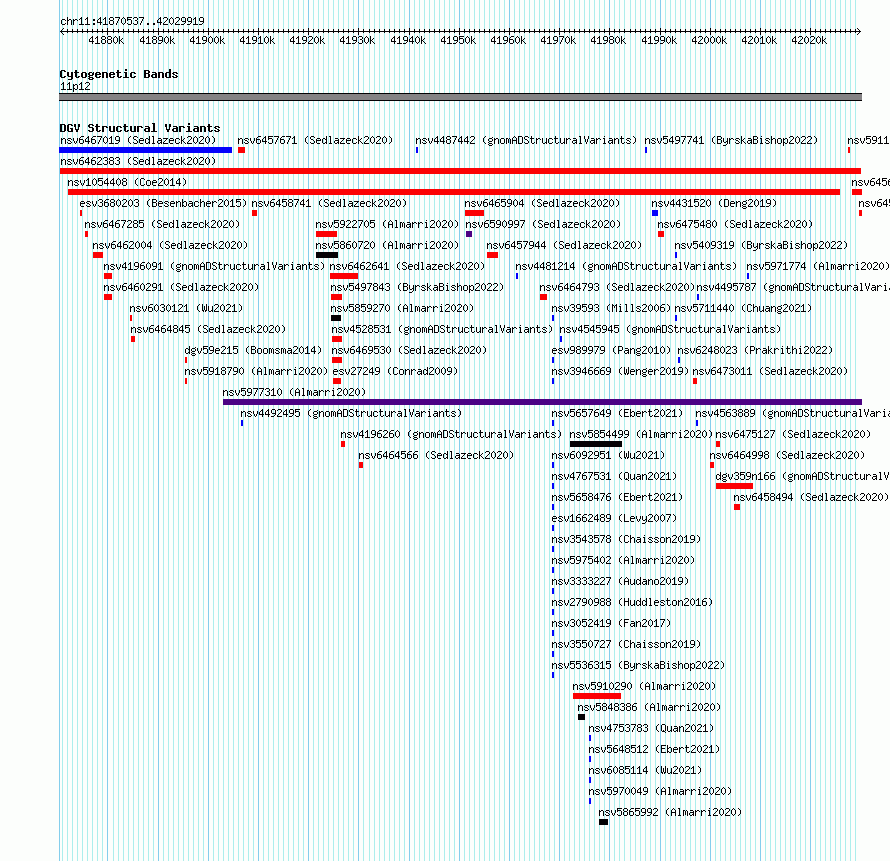The height and width of the screenshot is (861, 890).
Task: Click nsv4431520 (Deng2019) label
Action: coord(714,203)
